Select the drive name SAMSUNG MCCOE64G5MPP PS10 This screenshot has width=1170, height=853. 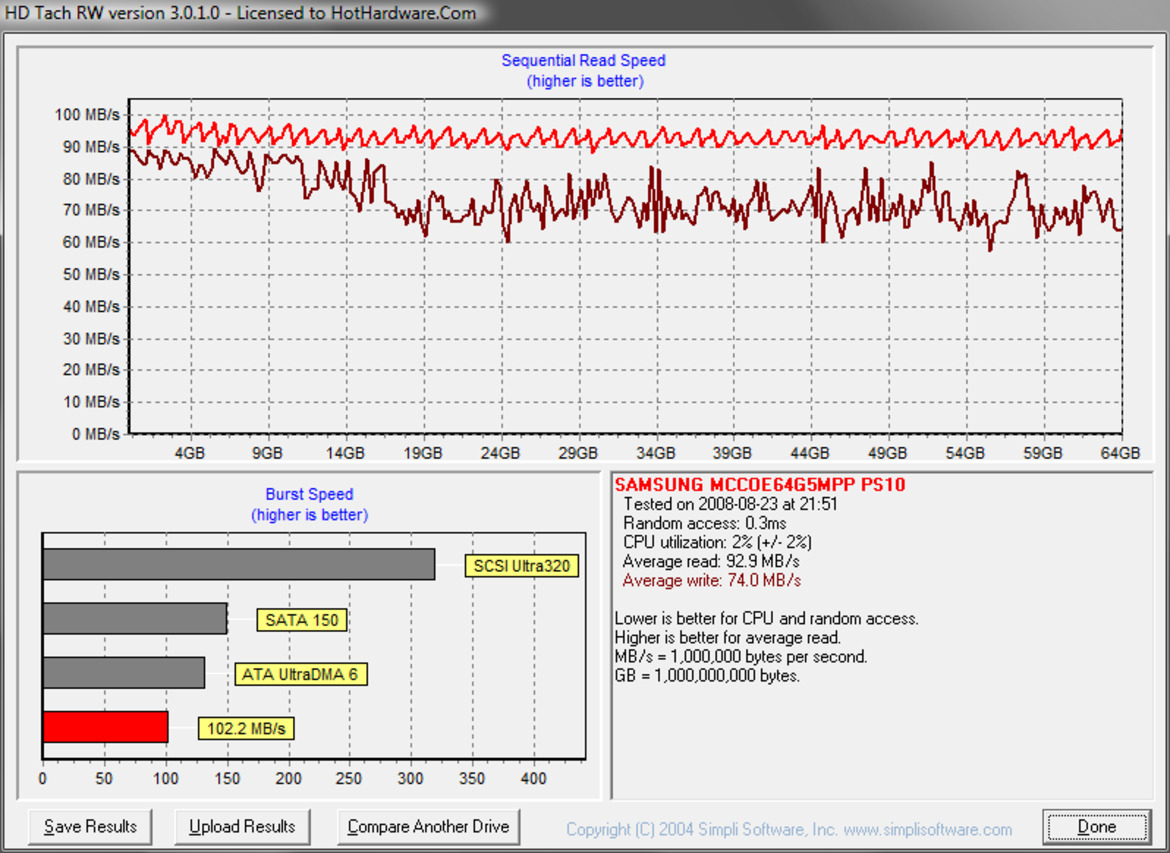click(x=760, y=484)
